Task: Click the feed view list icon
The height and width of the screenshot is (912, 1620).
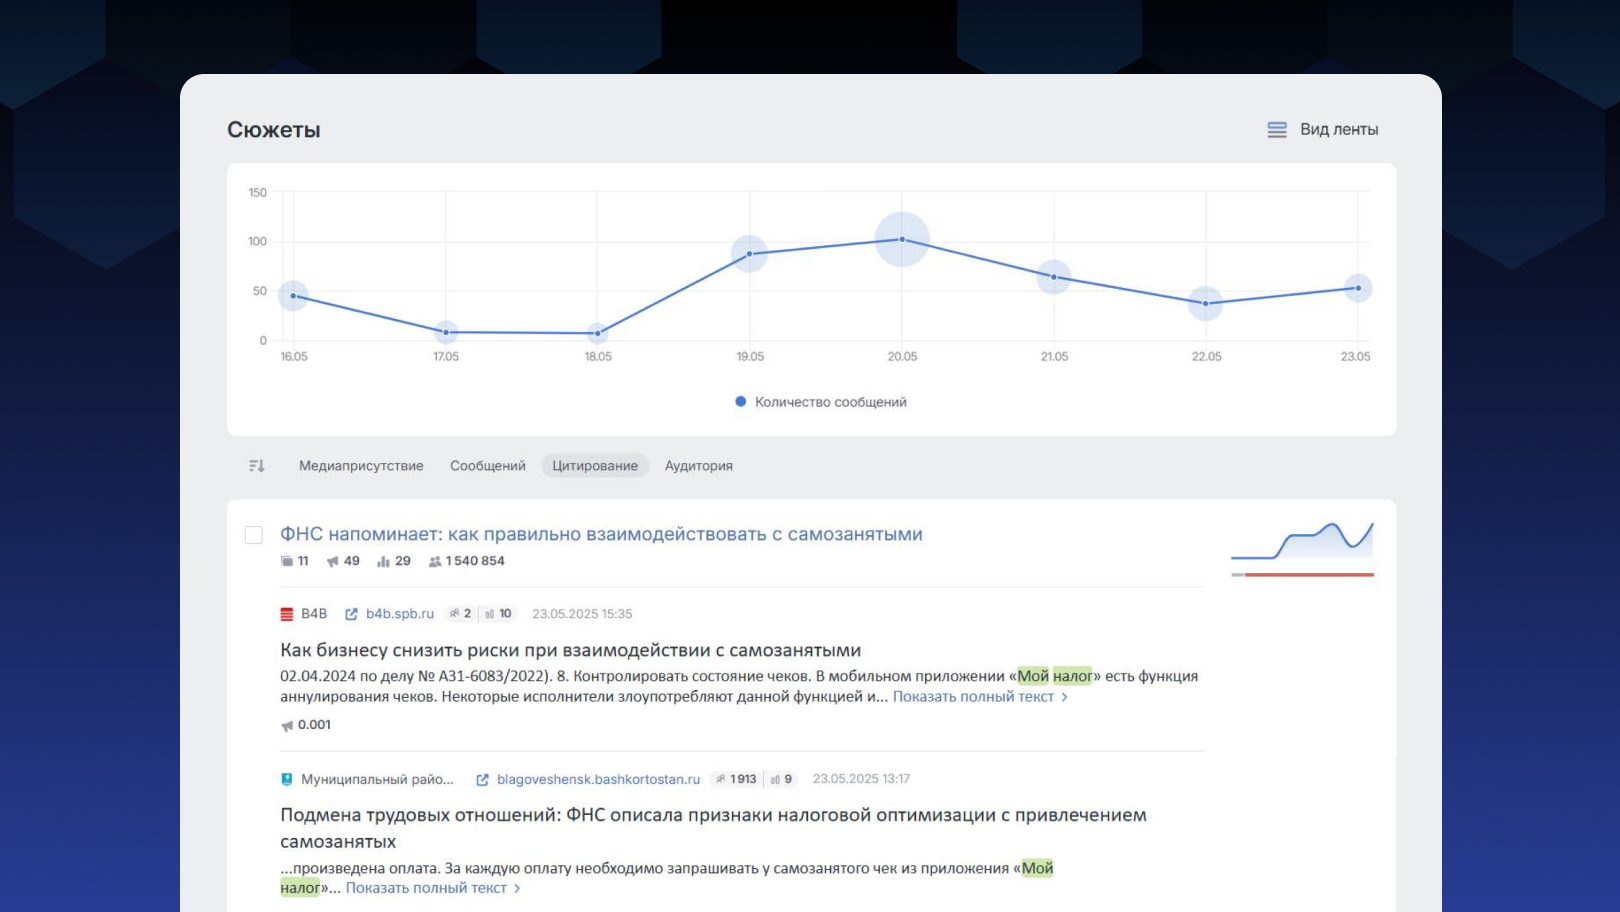Action: click(x=1277, y=130)
